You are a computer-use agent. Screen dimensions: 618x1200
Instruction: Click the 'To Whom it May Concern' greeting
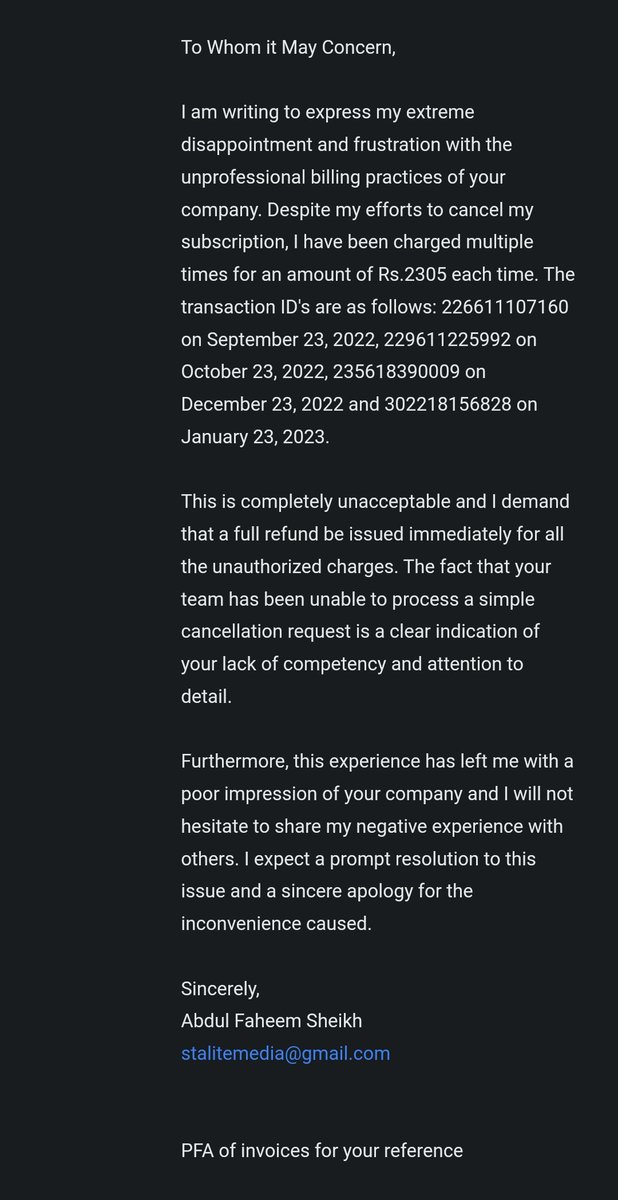pyautogui.click(x=288, y=47)
